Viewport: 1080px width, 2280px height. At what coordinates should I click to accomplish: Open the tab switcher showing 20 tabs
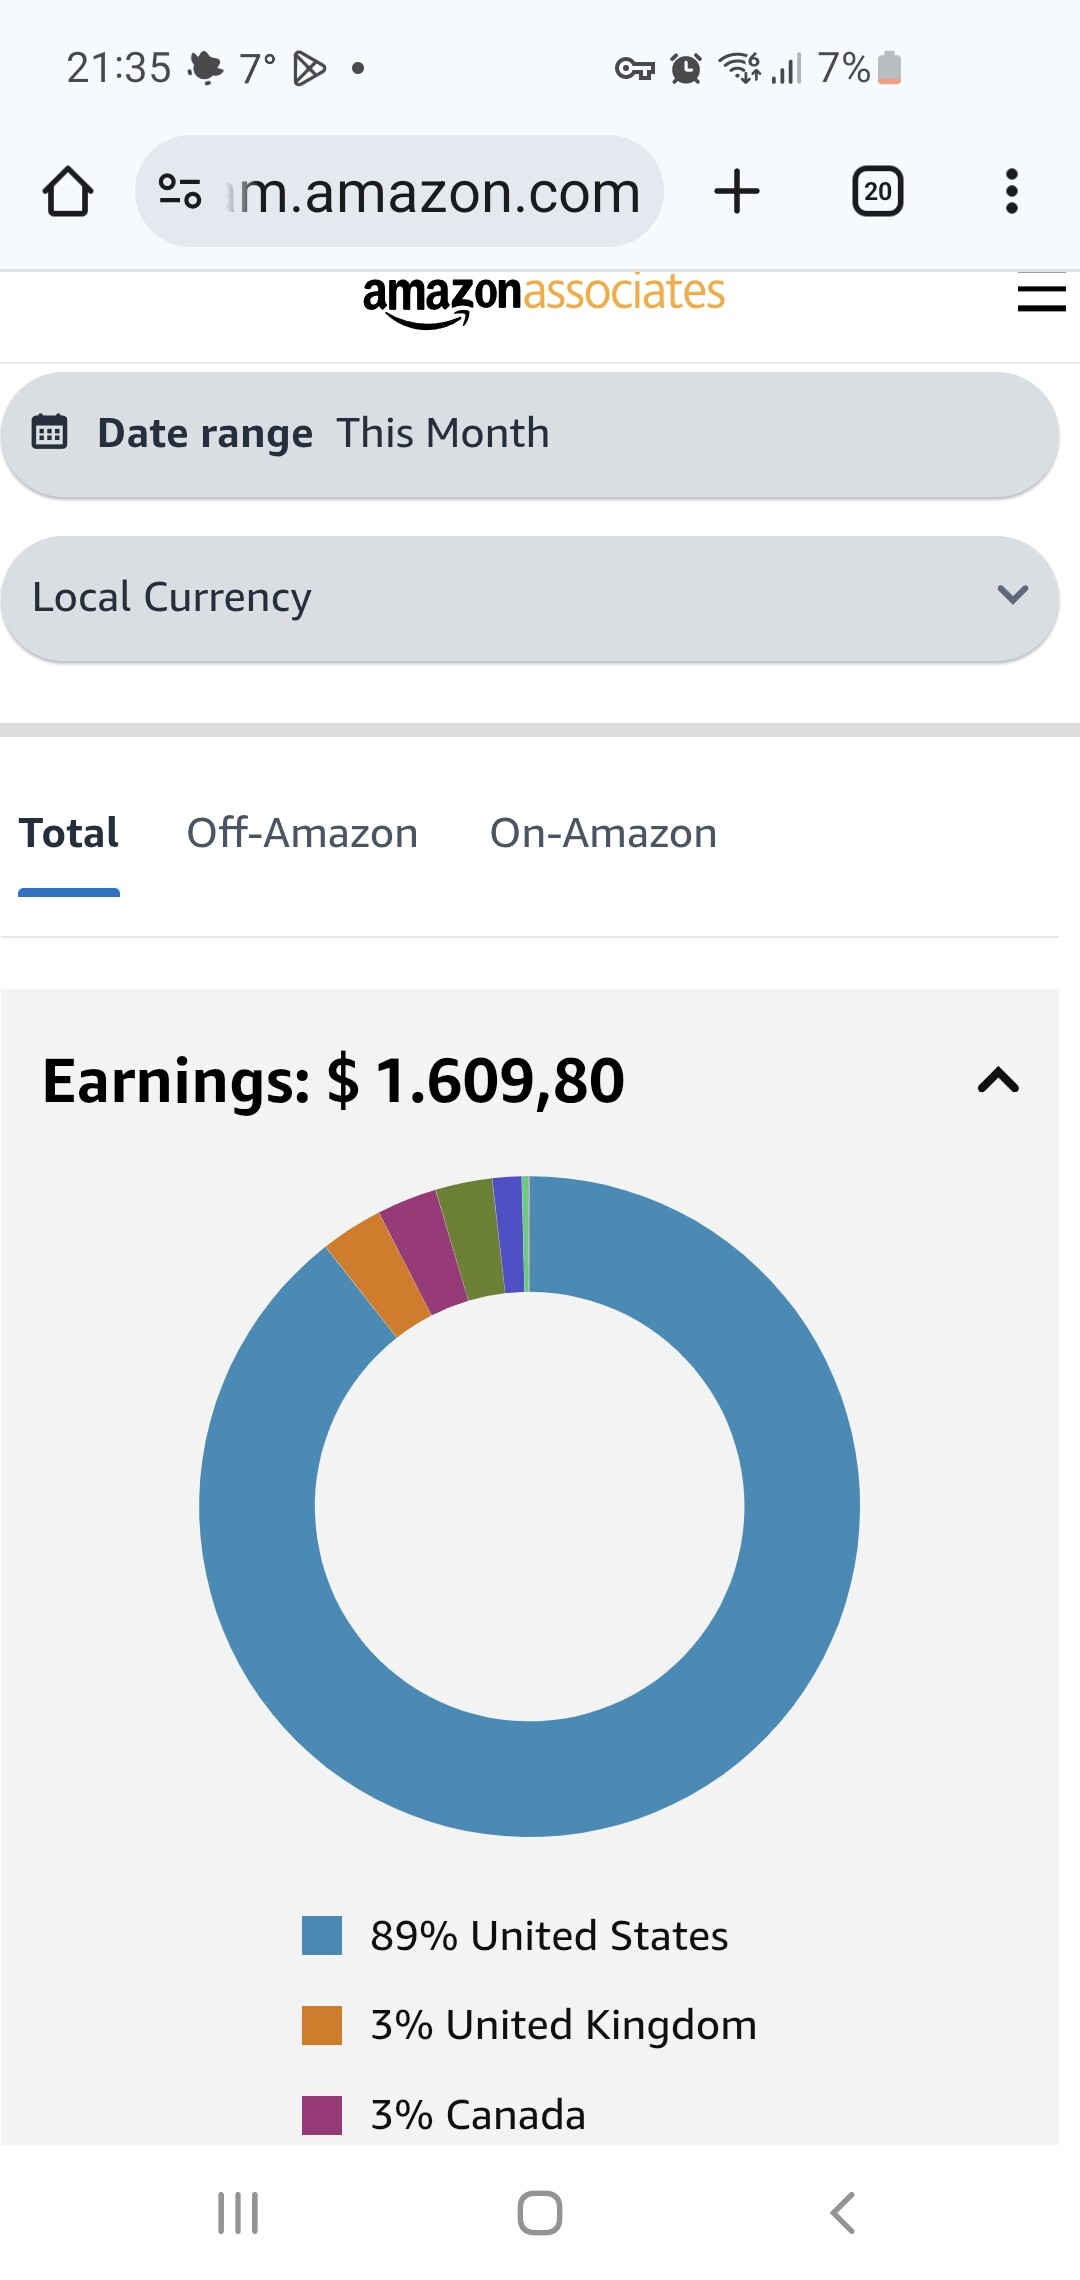pyautogui.click(x=877, y=191)
